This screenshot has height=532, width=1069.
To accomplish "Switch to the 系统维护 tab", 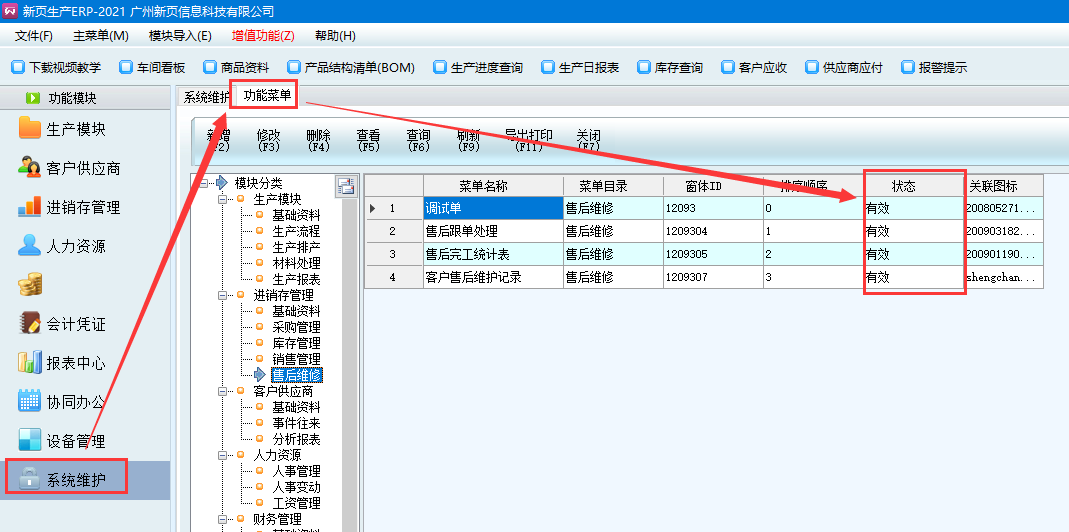I will pos(205,97).
